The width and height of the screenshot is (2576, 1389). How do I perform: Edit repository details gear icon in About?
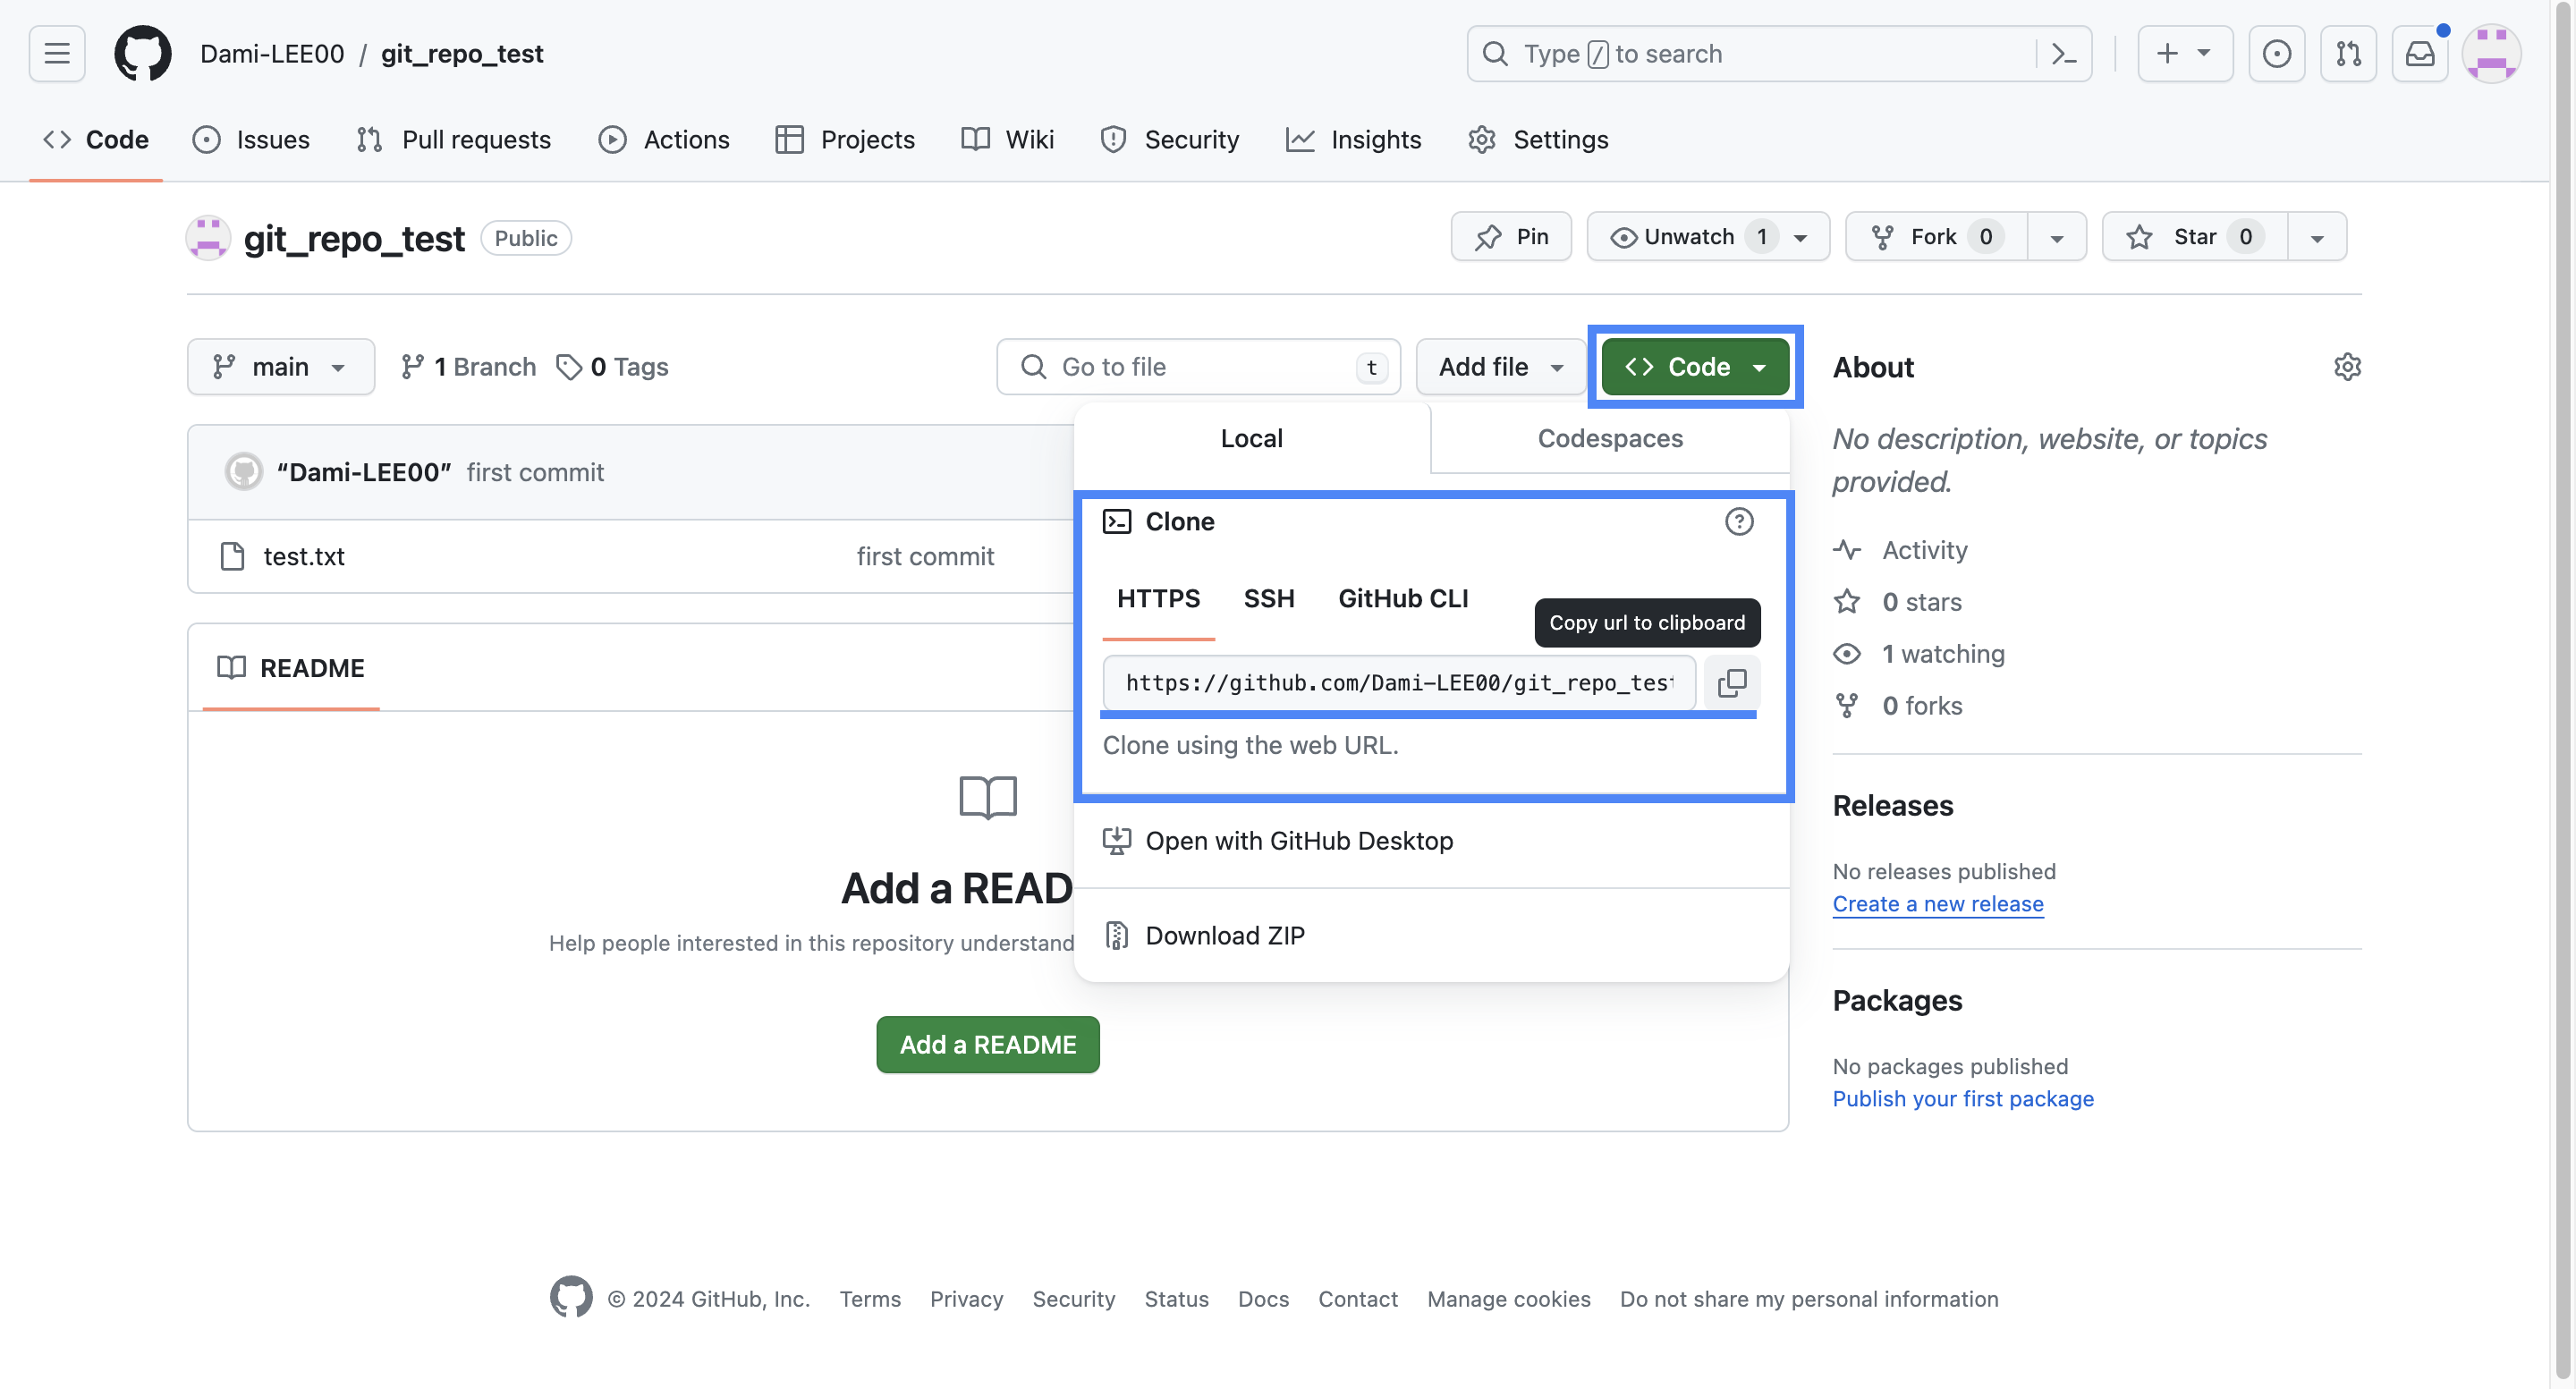(x=2347, y=367)
